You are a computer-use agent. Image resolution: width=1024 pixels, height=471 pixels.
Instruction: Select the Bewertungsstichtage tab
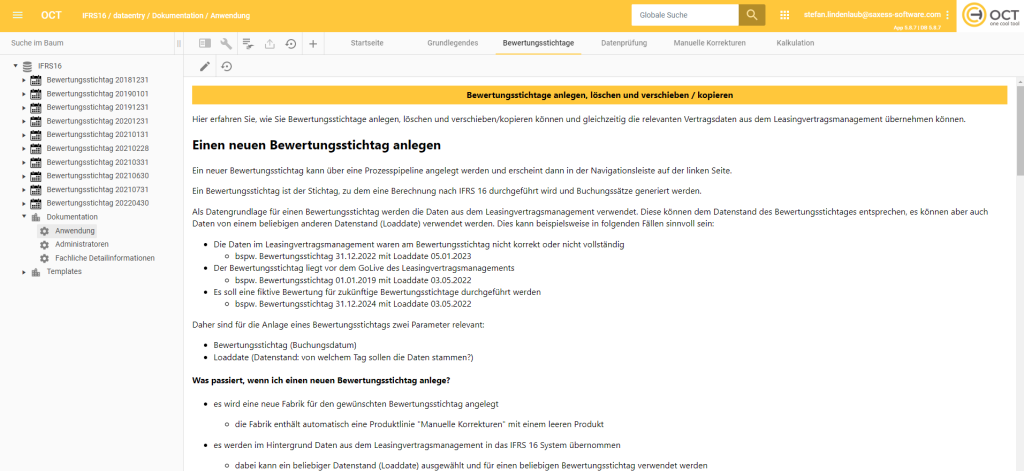coord(538,43)
